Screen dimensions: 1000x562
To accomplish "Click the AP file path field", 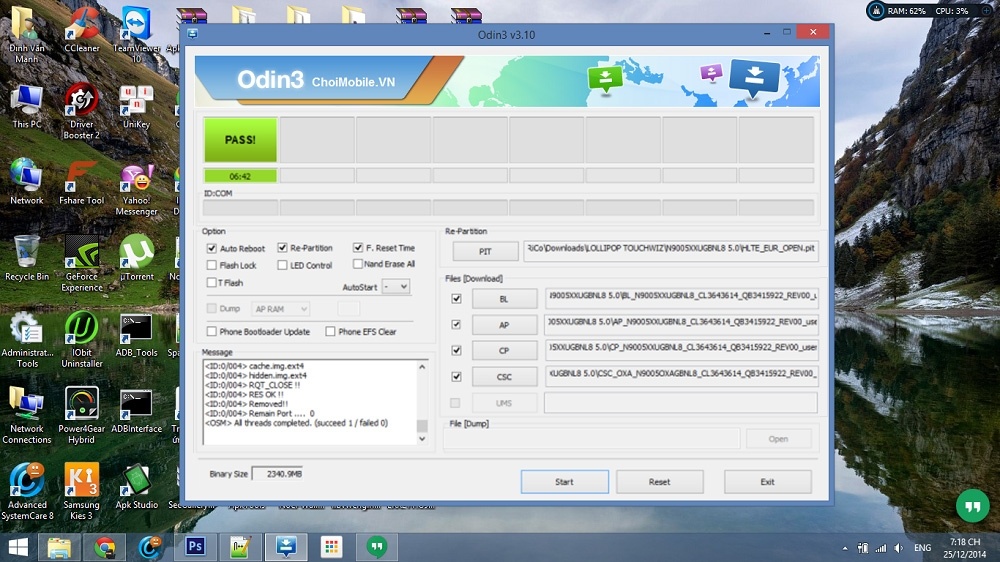I will pyautogui.click(x=681, y=325).
